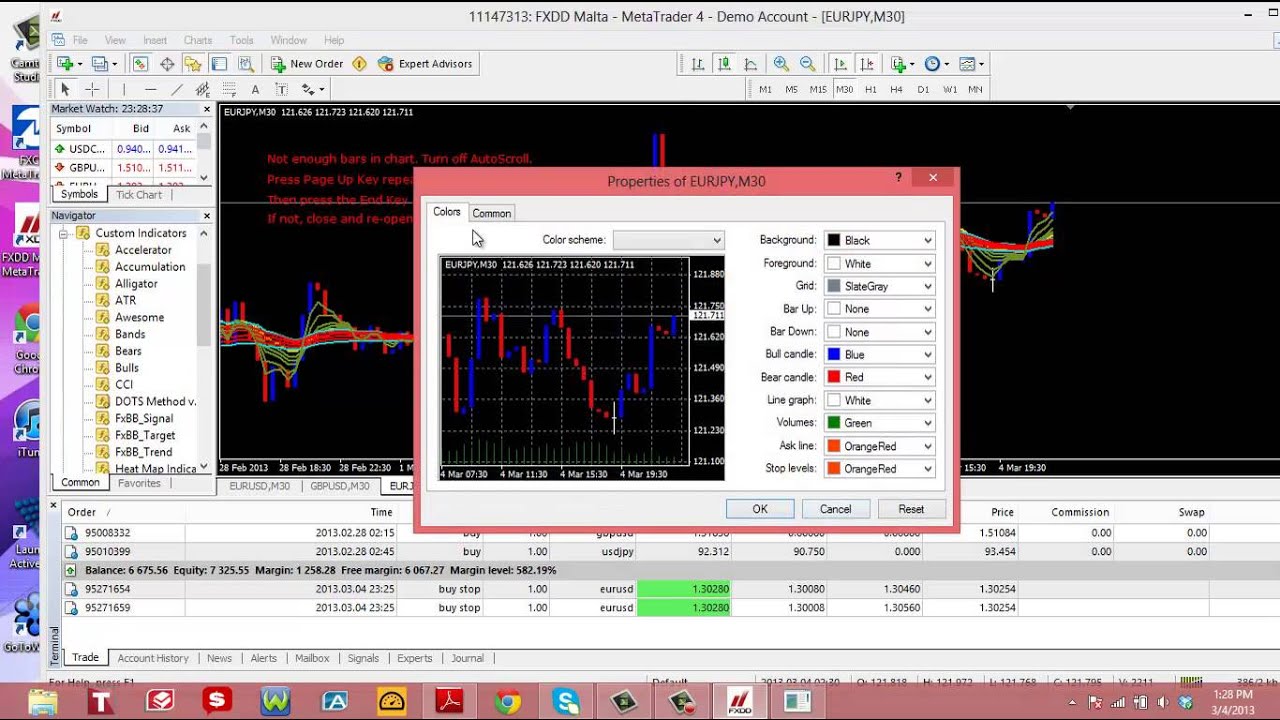1280x720 pixels.
Task: Click the red Bear candle color swatch
Action: tap(834, 377)
